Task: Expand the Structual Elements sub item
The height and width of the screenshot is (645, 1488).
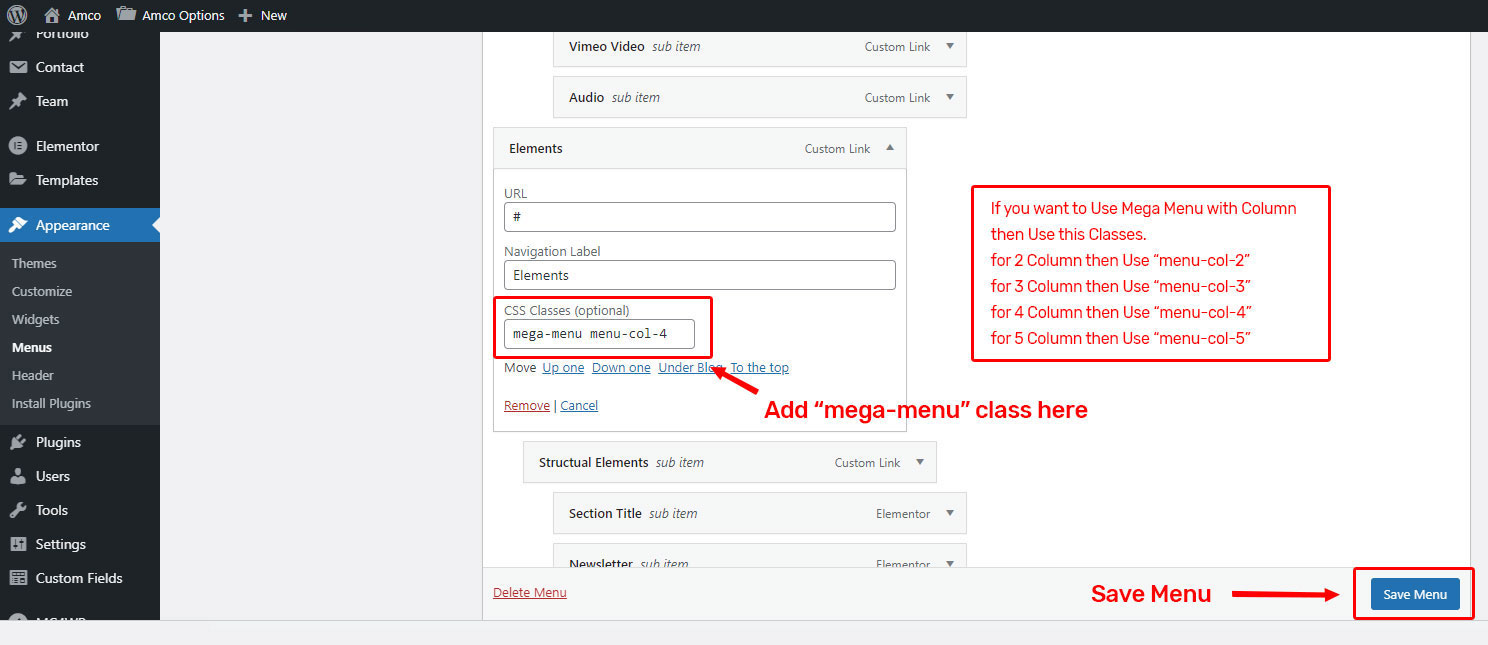Action: click(x=919, y=462)
